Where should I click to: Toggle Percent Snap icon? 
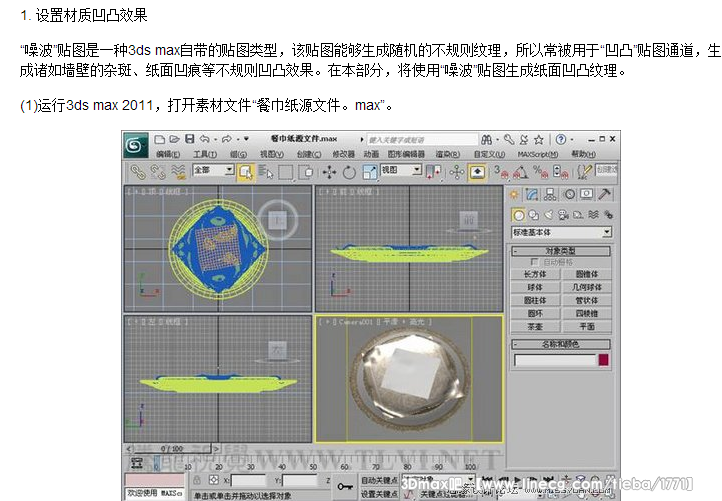pyautogui.click(x=540, y=173)
